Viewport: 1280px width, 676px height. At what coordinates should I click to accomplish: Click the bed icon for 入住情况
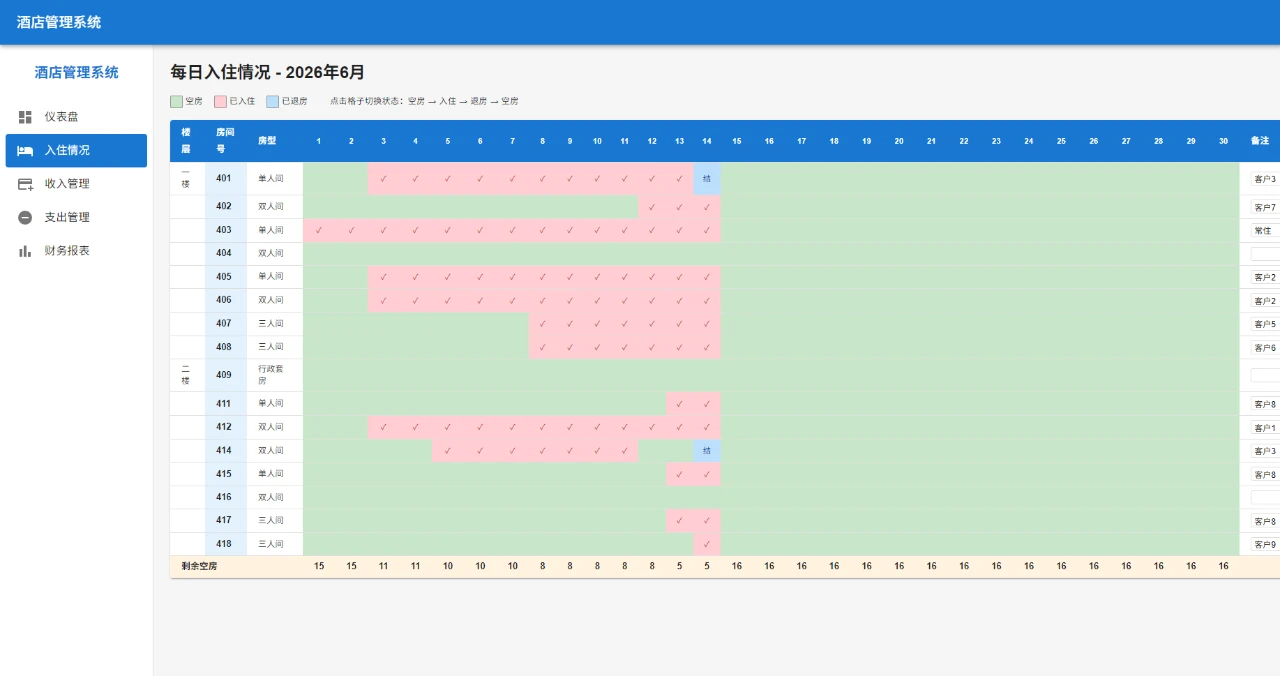point(25,150)
